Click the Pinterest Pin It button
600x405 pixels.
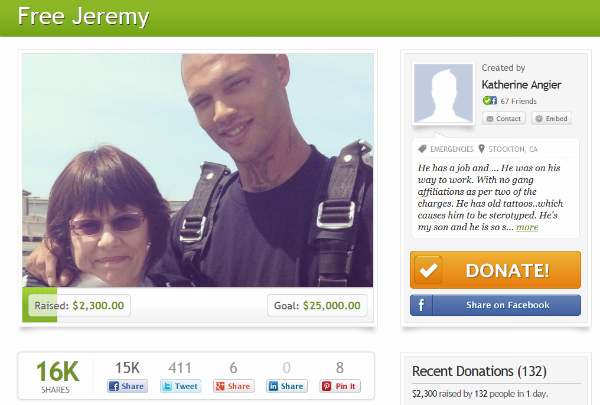(x=340, y=386)
